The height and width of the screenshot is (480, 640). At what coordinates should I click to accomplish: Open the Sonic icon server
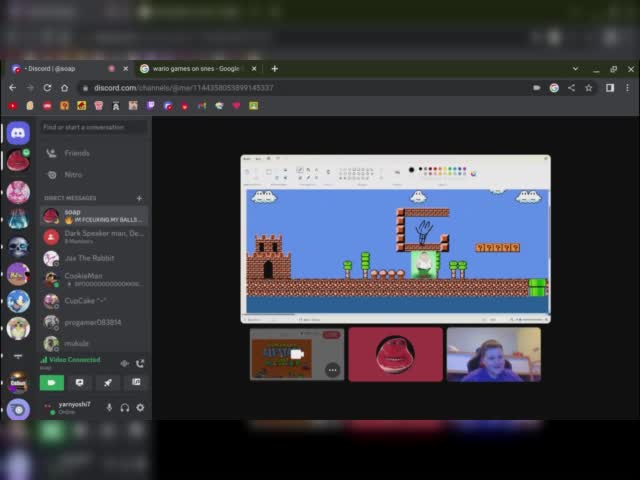coord(18,301)
